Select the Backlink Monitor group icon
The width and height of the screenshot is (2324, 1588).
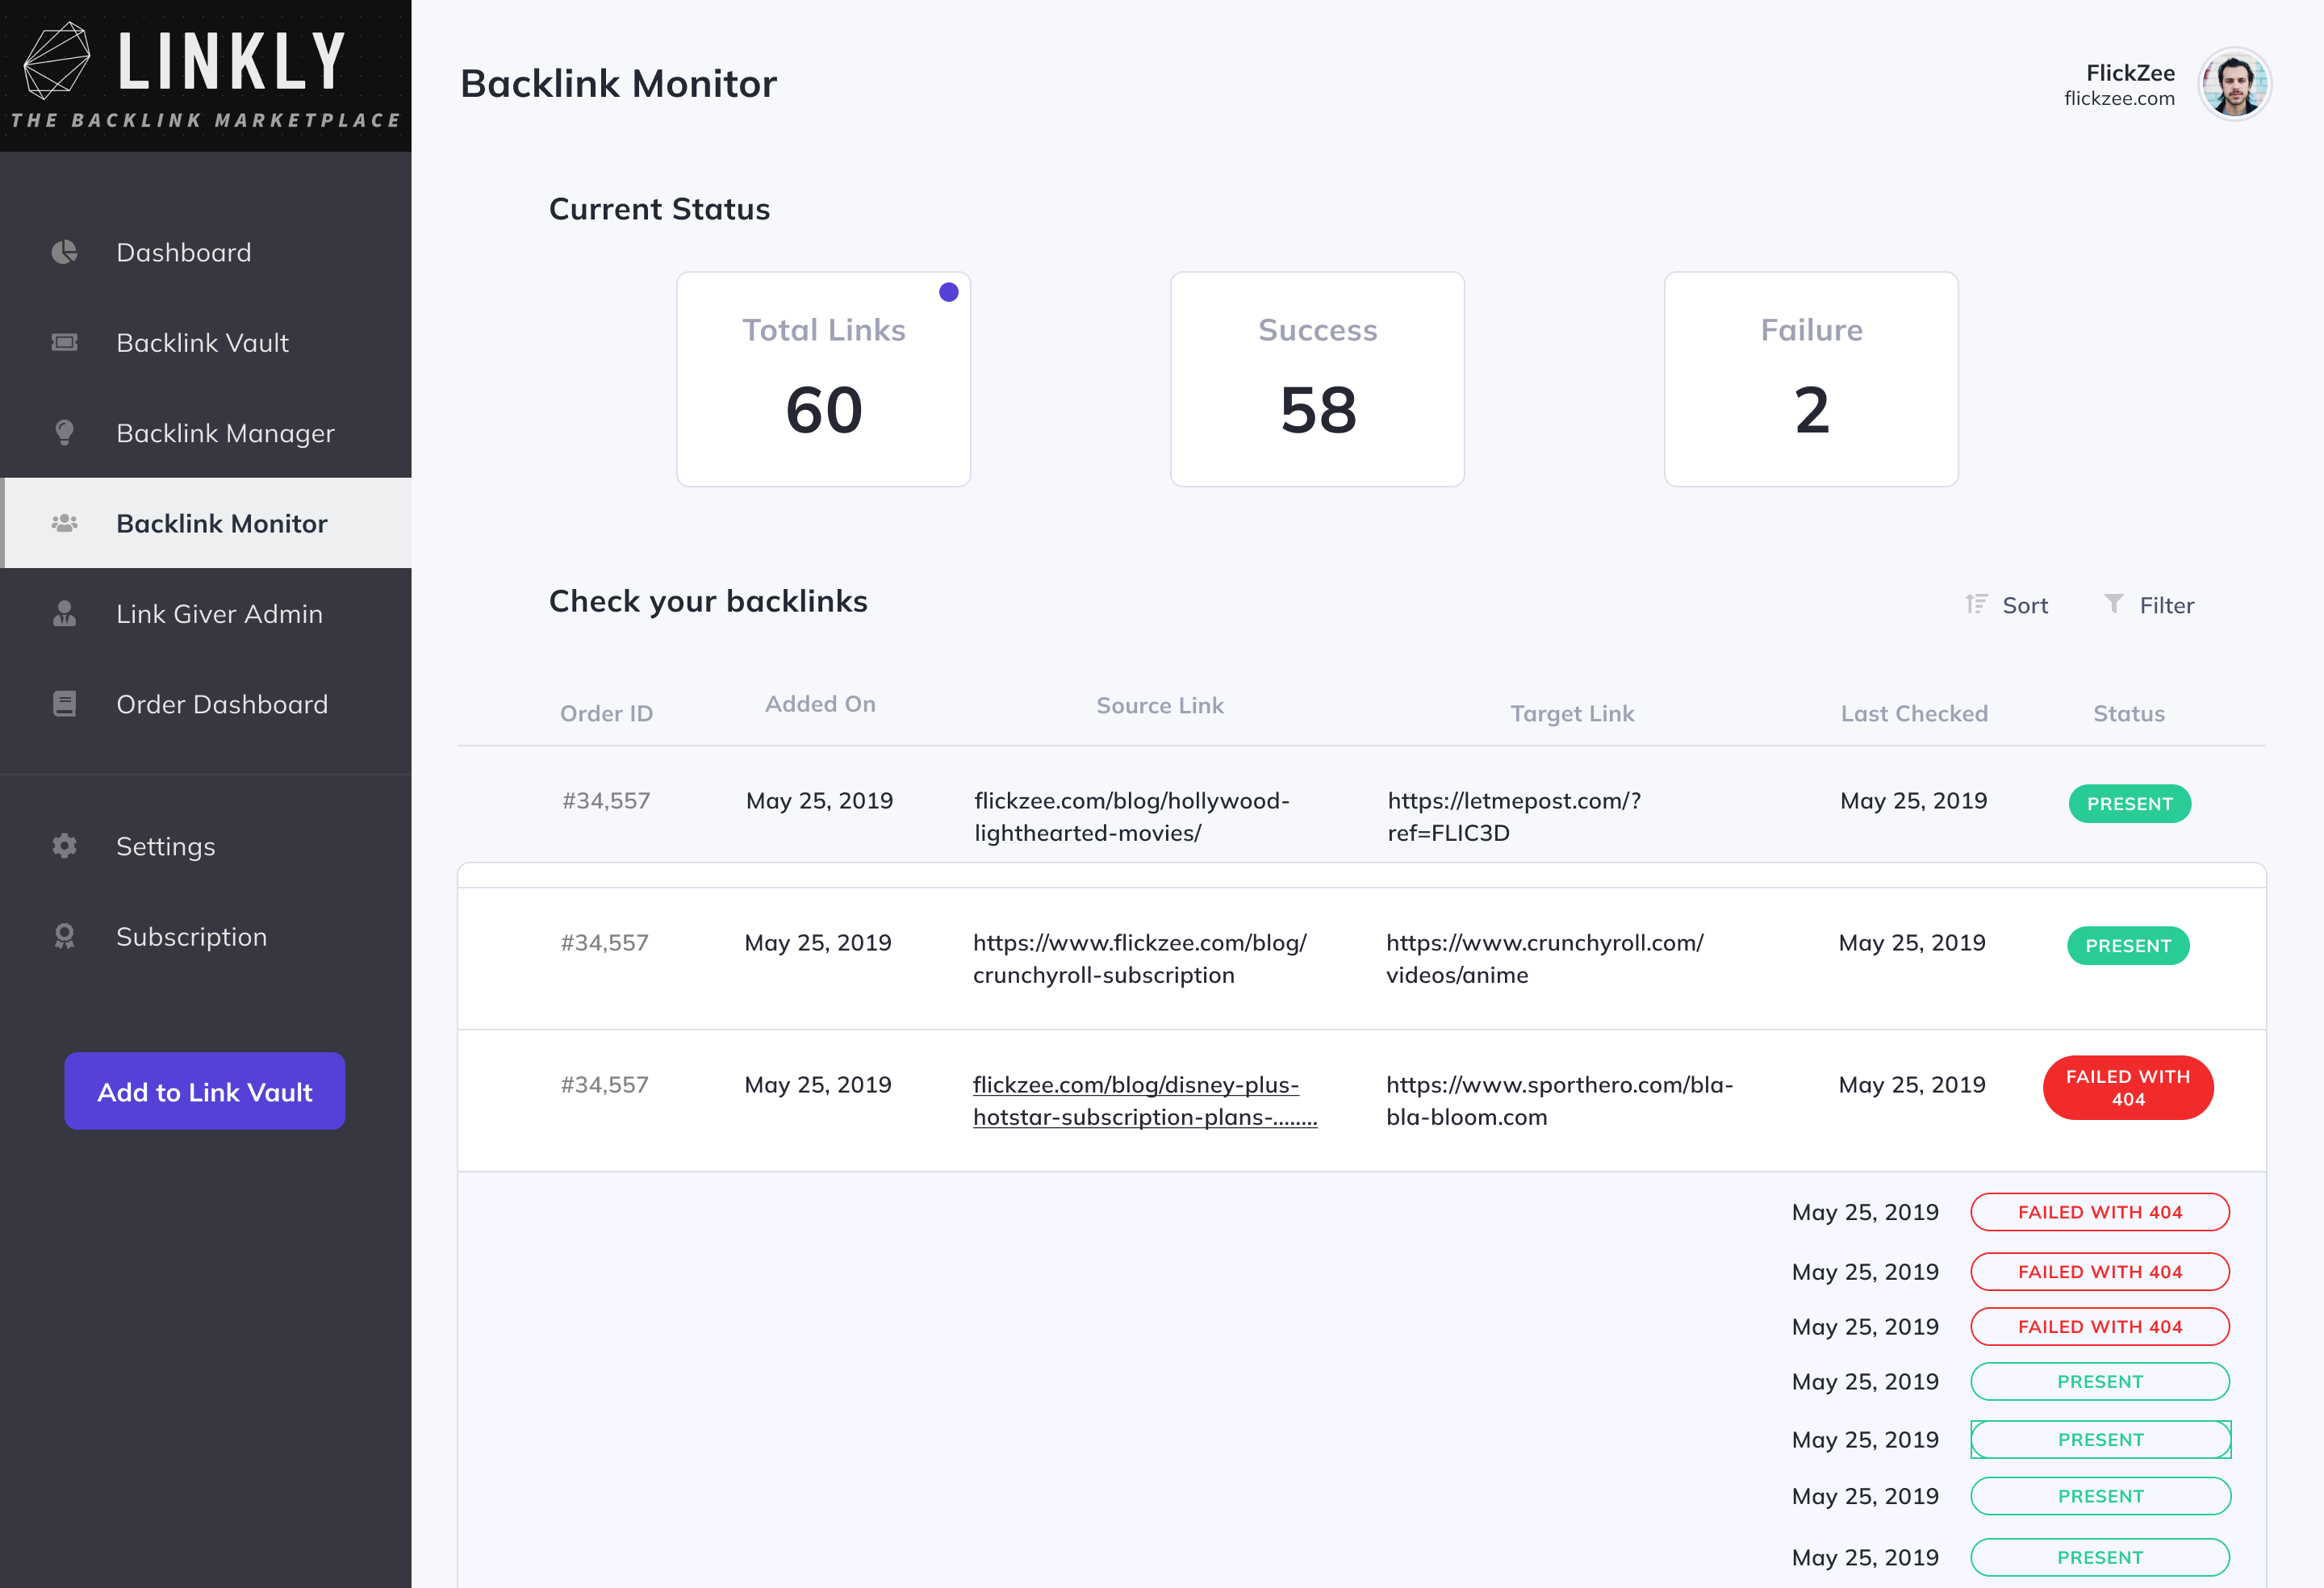pyautogui.click(x=64, y=523)
